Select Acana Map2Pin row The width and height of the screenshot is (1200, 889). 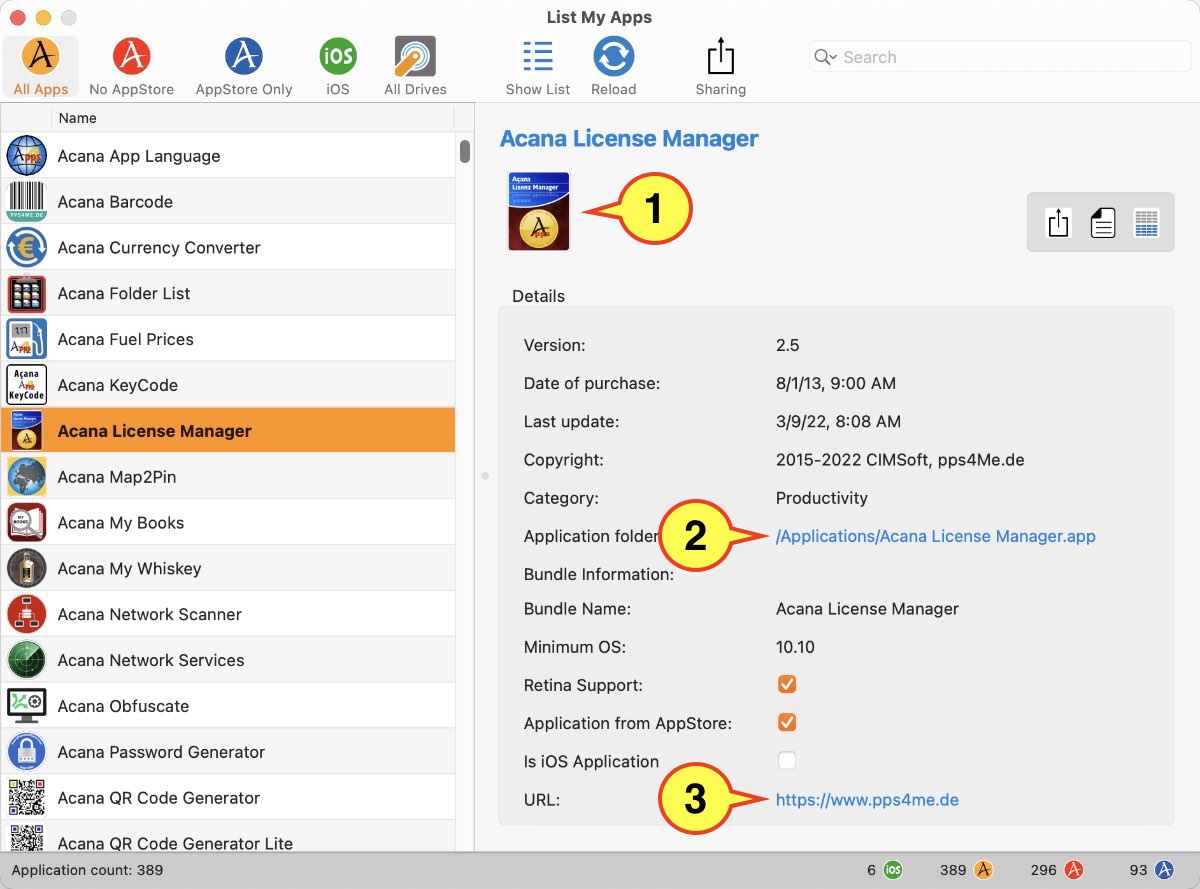click(x=228, y=477)
